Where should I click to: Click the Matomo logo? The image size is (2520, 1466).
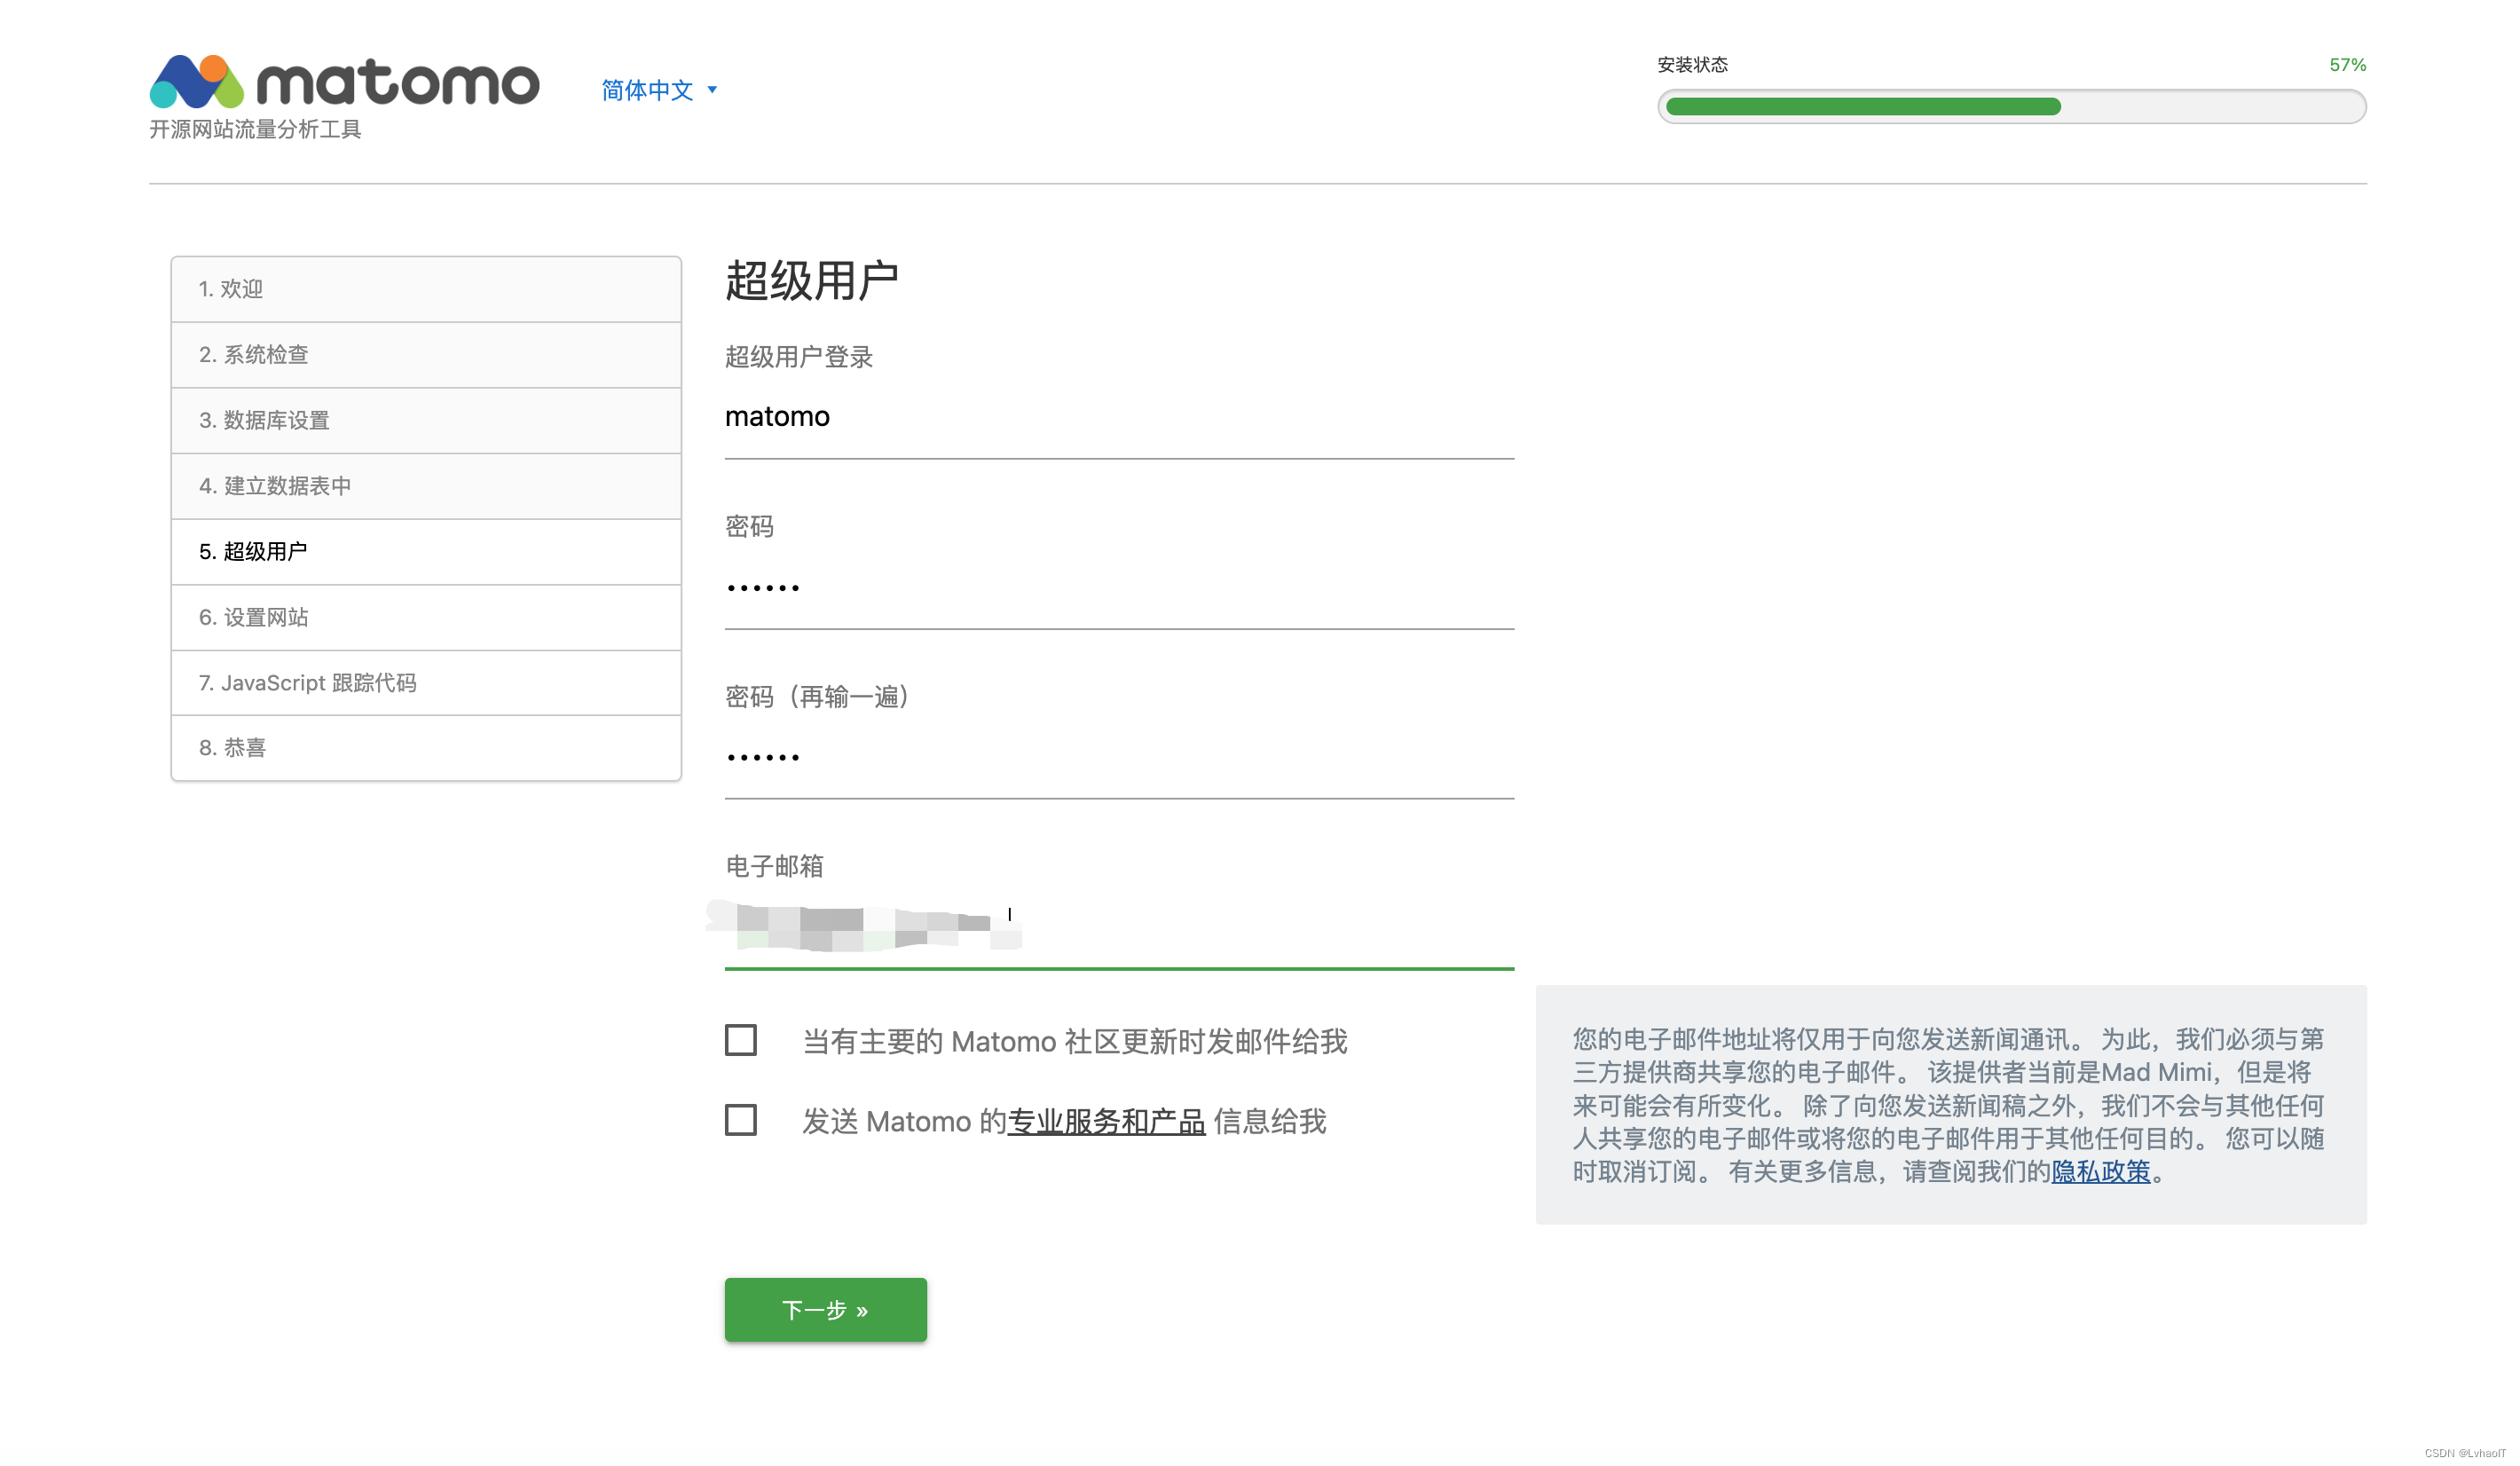click(345, 82)
